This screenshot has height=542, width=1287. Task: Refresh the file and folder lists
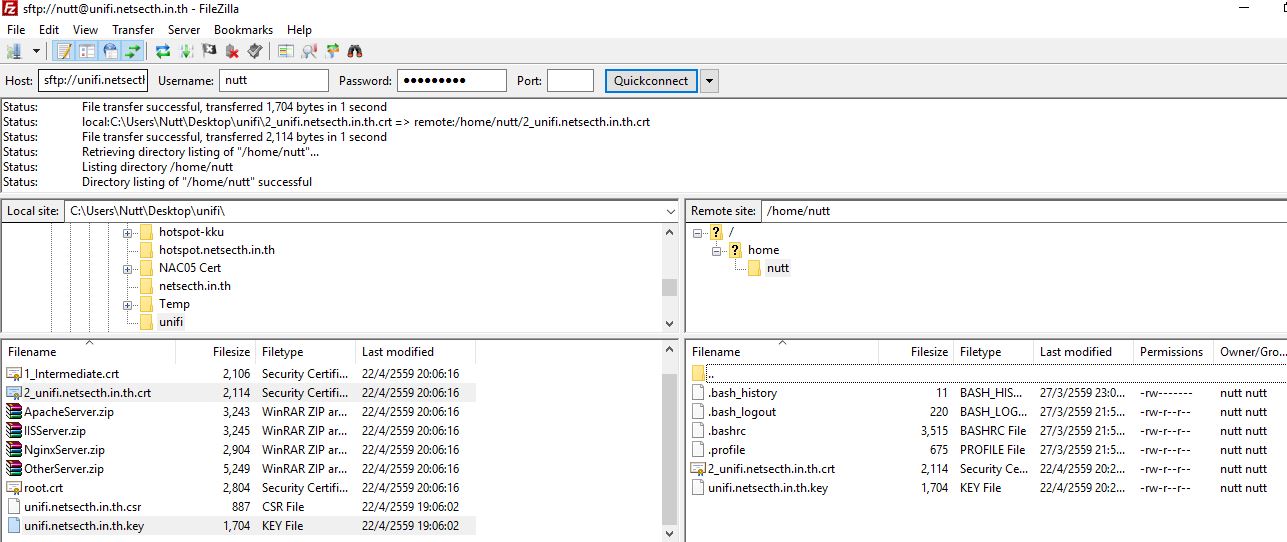(163, 50)
